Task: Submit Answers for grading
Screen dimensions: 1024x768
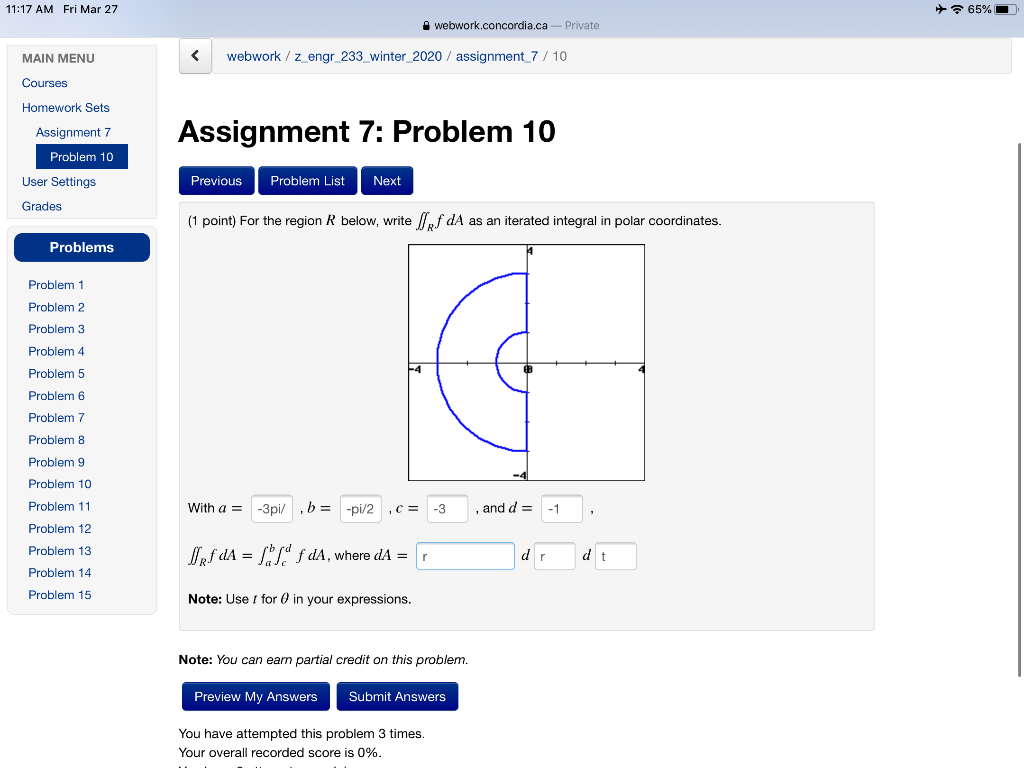Action: coord(397,696)
